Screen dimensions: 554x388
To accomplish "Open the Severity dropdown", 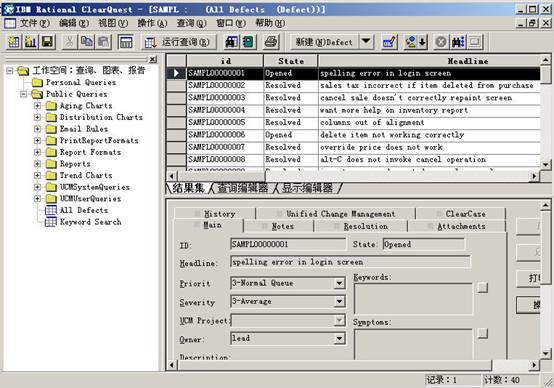I will (339, 301).
